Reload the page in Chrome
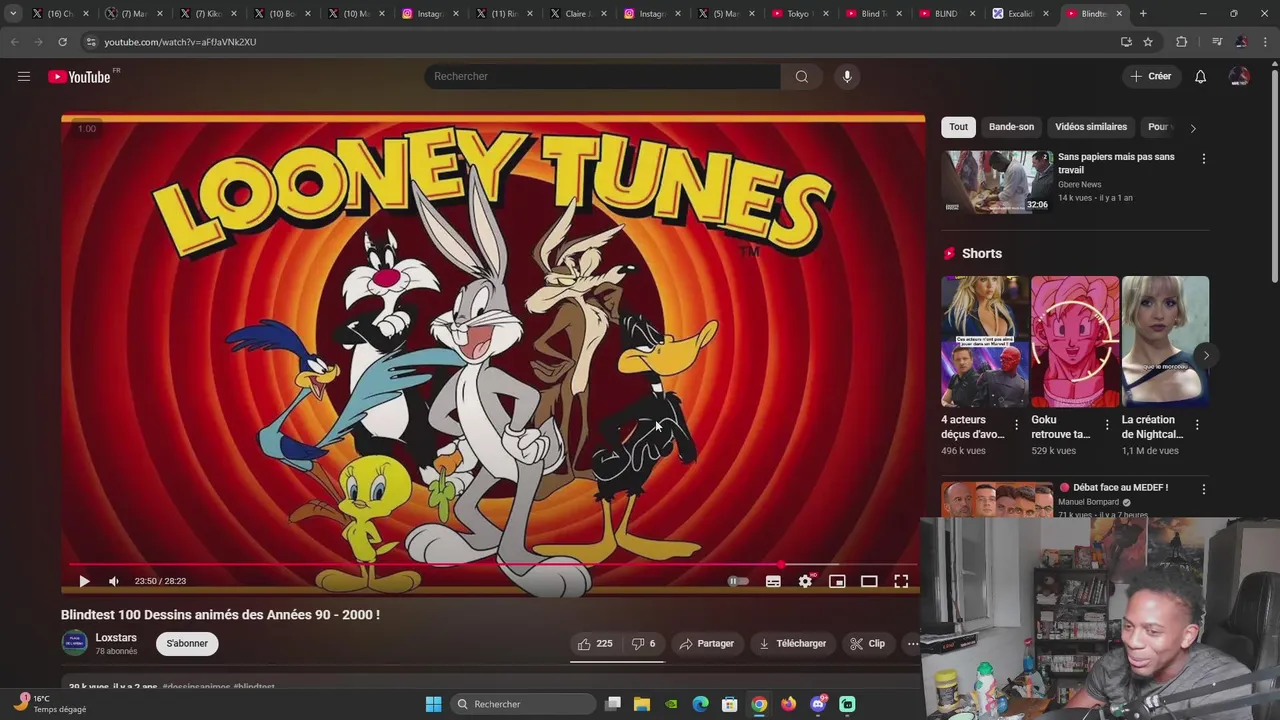The image size is (1280, 720). pyautogui.click(x=62, y=42)
